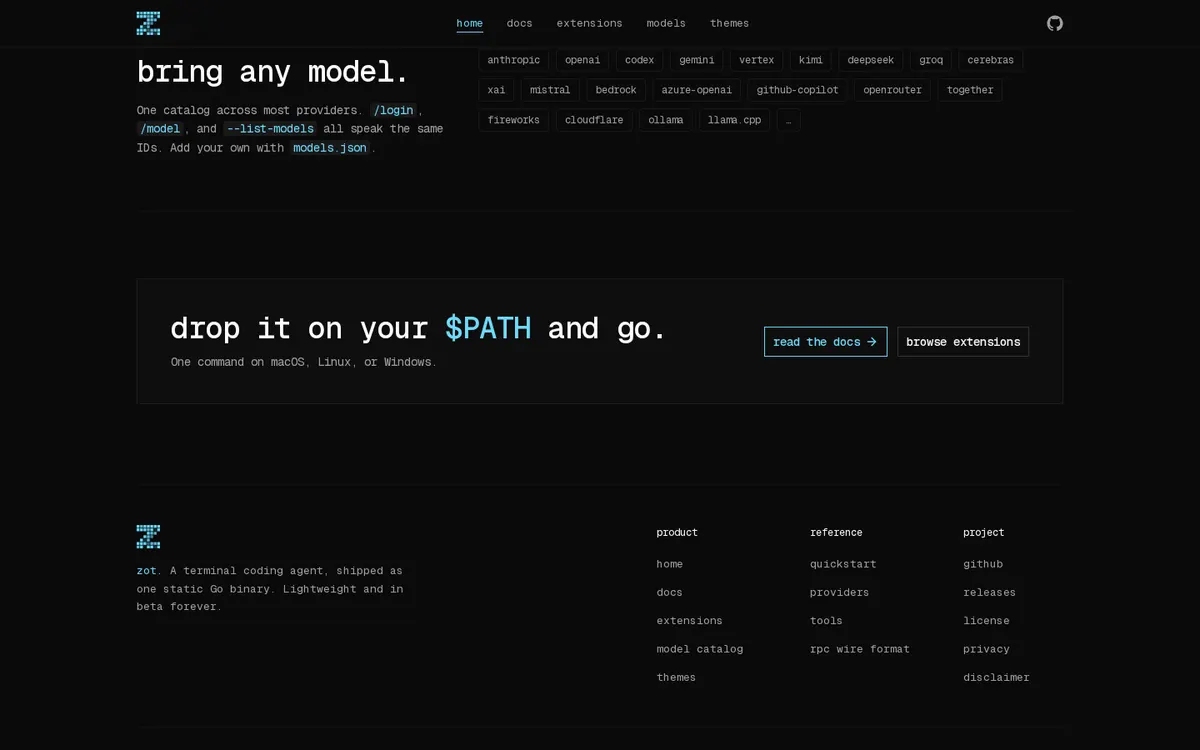Click the 'bring any model.' heading

[273, 72]
